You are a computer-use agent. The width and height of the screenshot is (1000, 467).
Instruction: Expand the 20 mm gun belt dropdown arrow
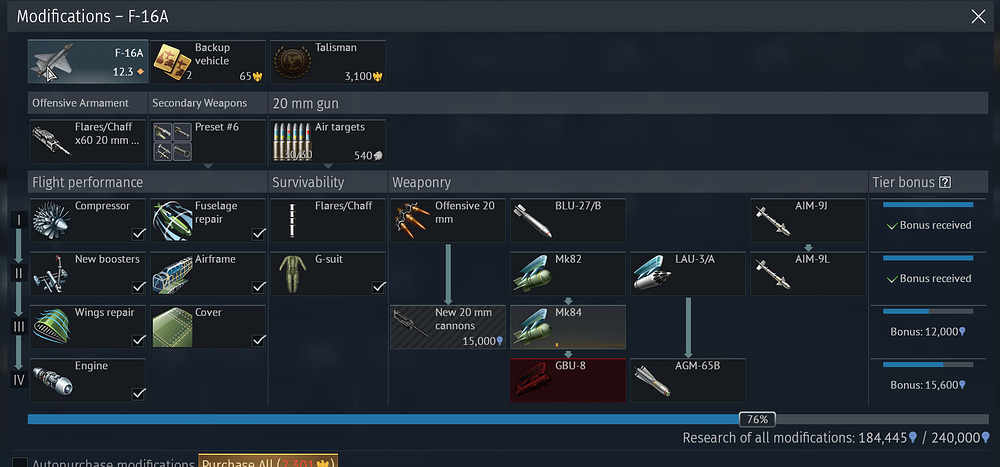click(328, 167)
